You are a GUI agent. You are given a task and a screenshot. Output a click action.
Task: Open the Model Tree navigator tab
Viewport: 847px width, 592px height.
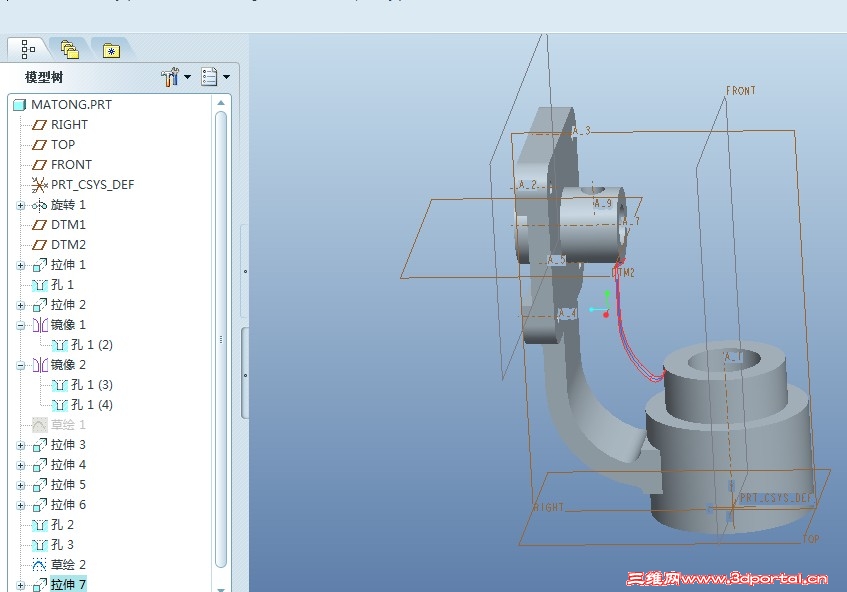pyautogui.click(x=28, y=49)
